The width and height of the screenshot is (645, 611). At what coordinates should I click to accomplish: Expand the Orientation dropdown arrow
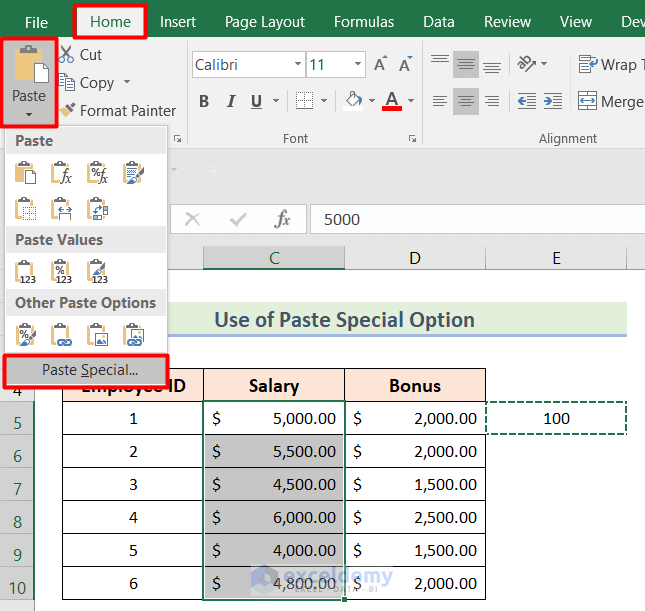[x=544, y=63]
